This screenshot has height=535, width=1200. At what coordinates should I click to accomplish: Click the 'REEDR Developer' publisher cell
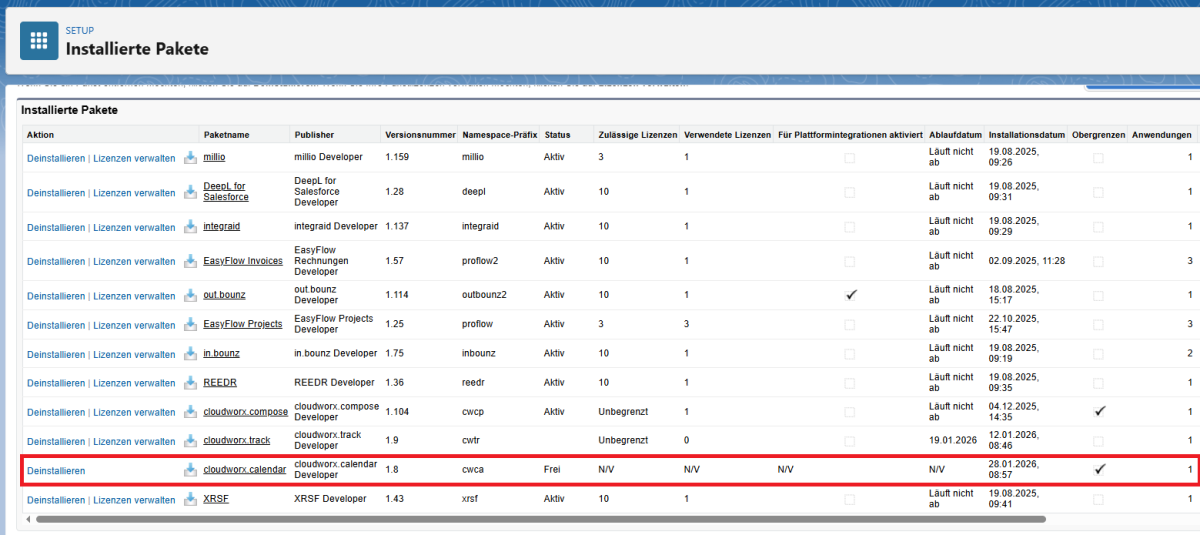click(334, 382)
